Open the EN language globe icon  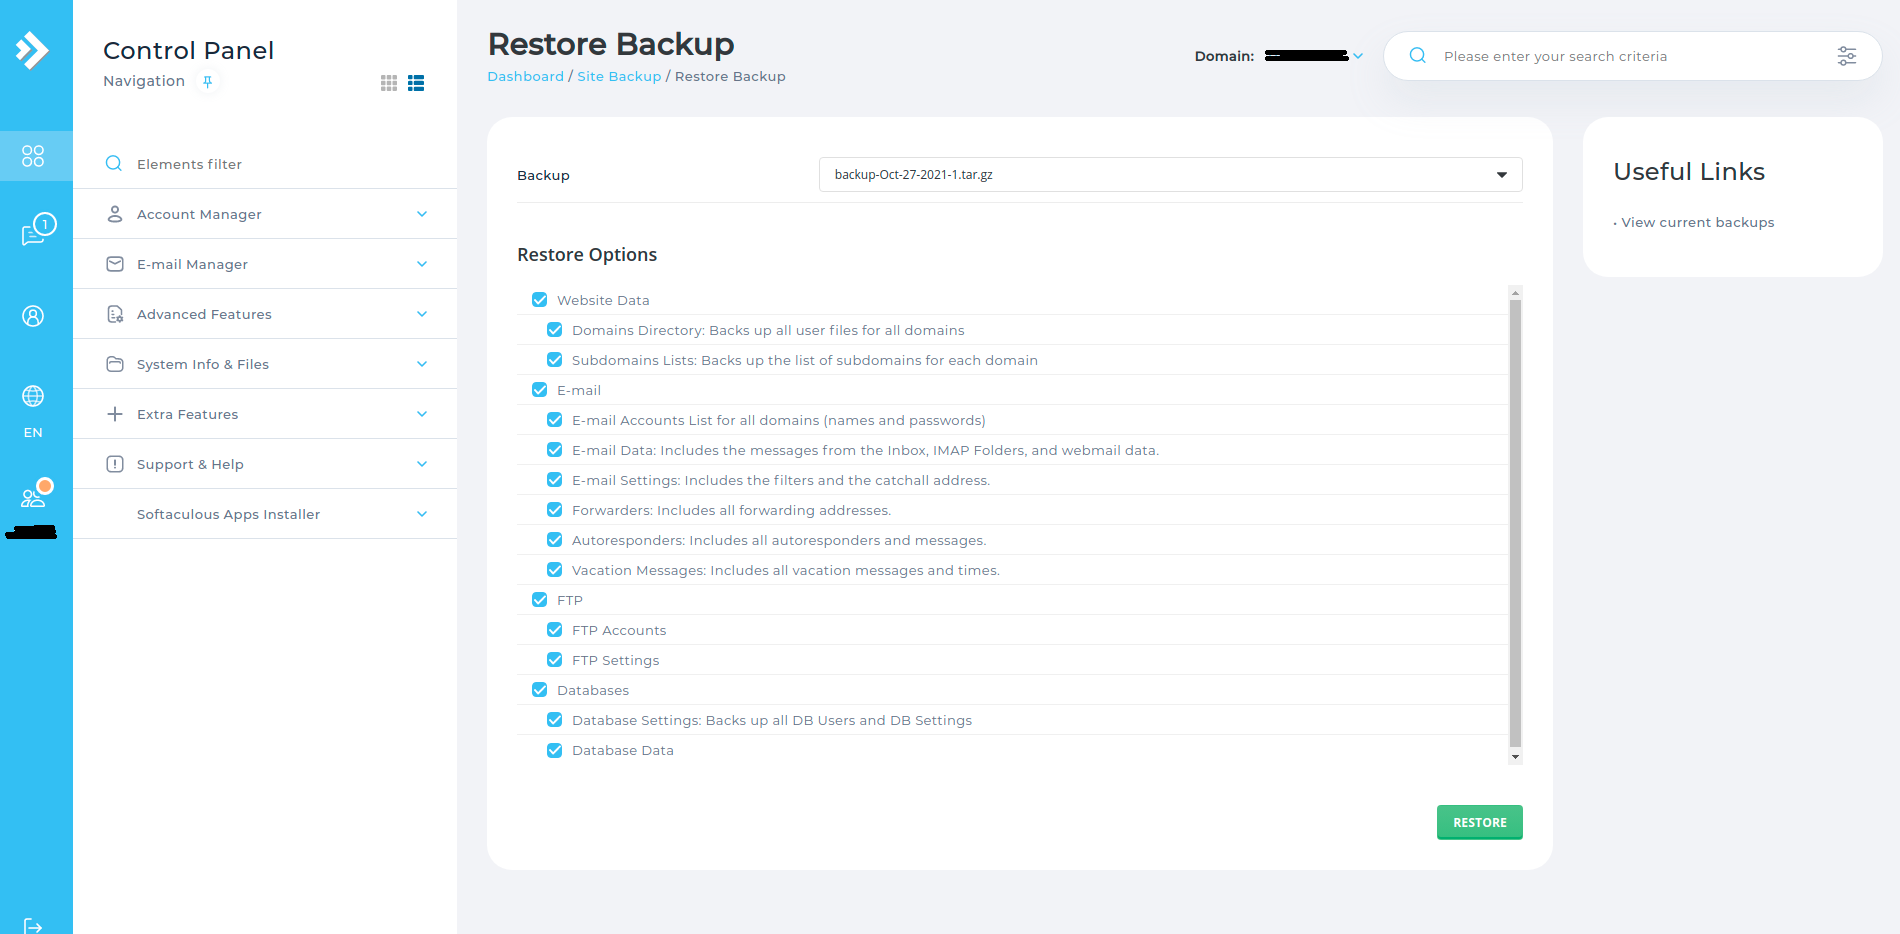[33, 397]
